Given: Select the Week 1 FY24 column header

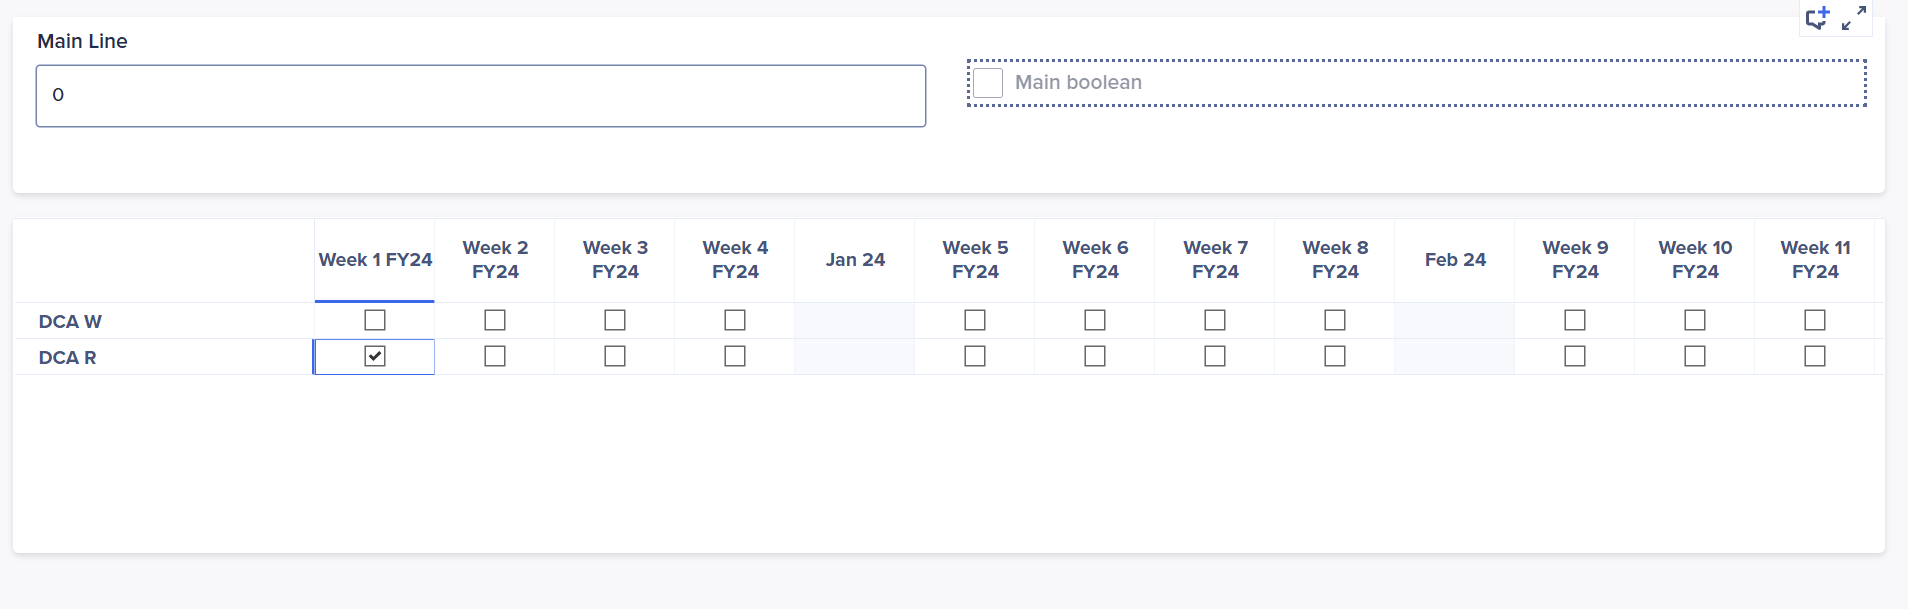Looking at the screenshot, I should pyautogui.click(x=375, y=260).
